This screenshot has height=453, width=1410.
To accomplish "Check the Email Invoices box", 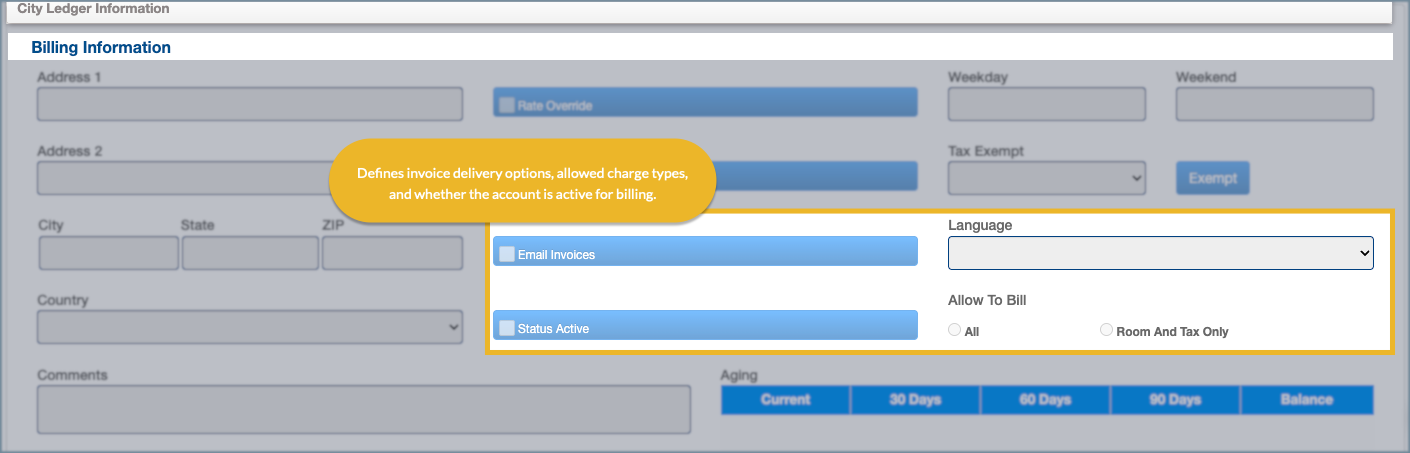I will tap(507, 255).
